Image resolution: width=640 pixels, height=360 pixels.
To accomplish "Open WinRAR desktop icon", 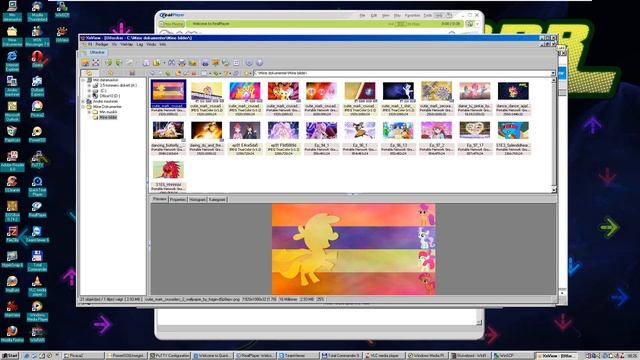I will click(37, 334).
